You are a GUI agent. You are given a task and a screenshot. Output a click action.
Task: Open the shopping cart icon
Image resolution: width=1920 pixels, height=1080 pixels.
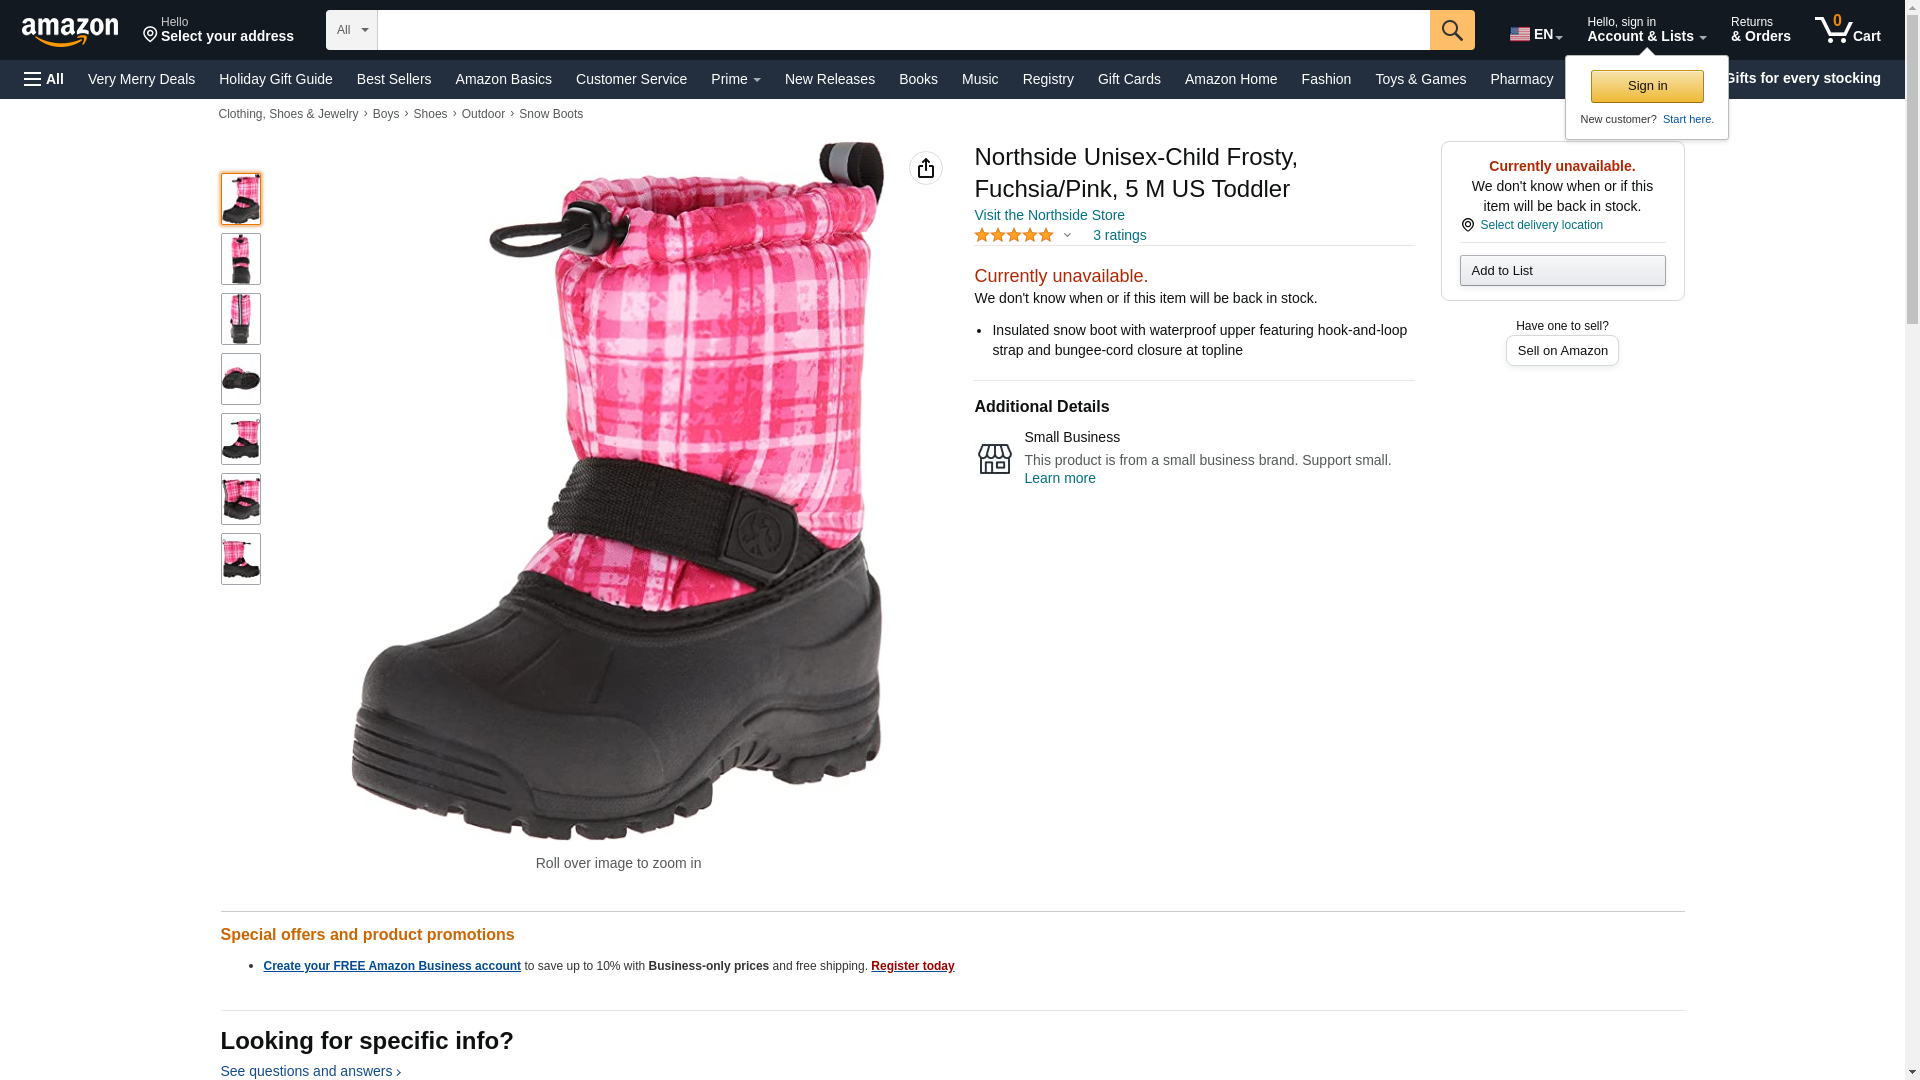pos(1847,30)
